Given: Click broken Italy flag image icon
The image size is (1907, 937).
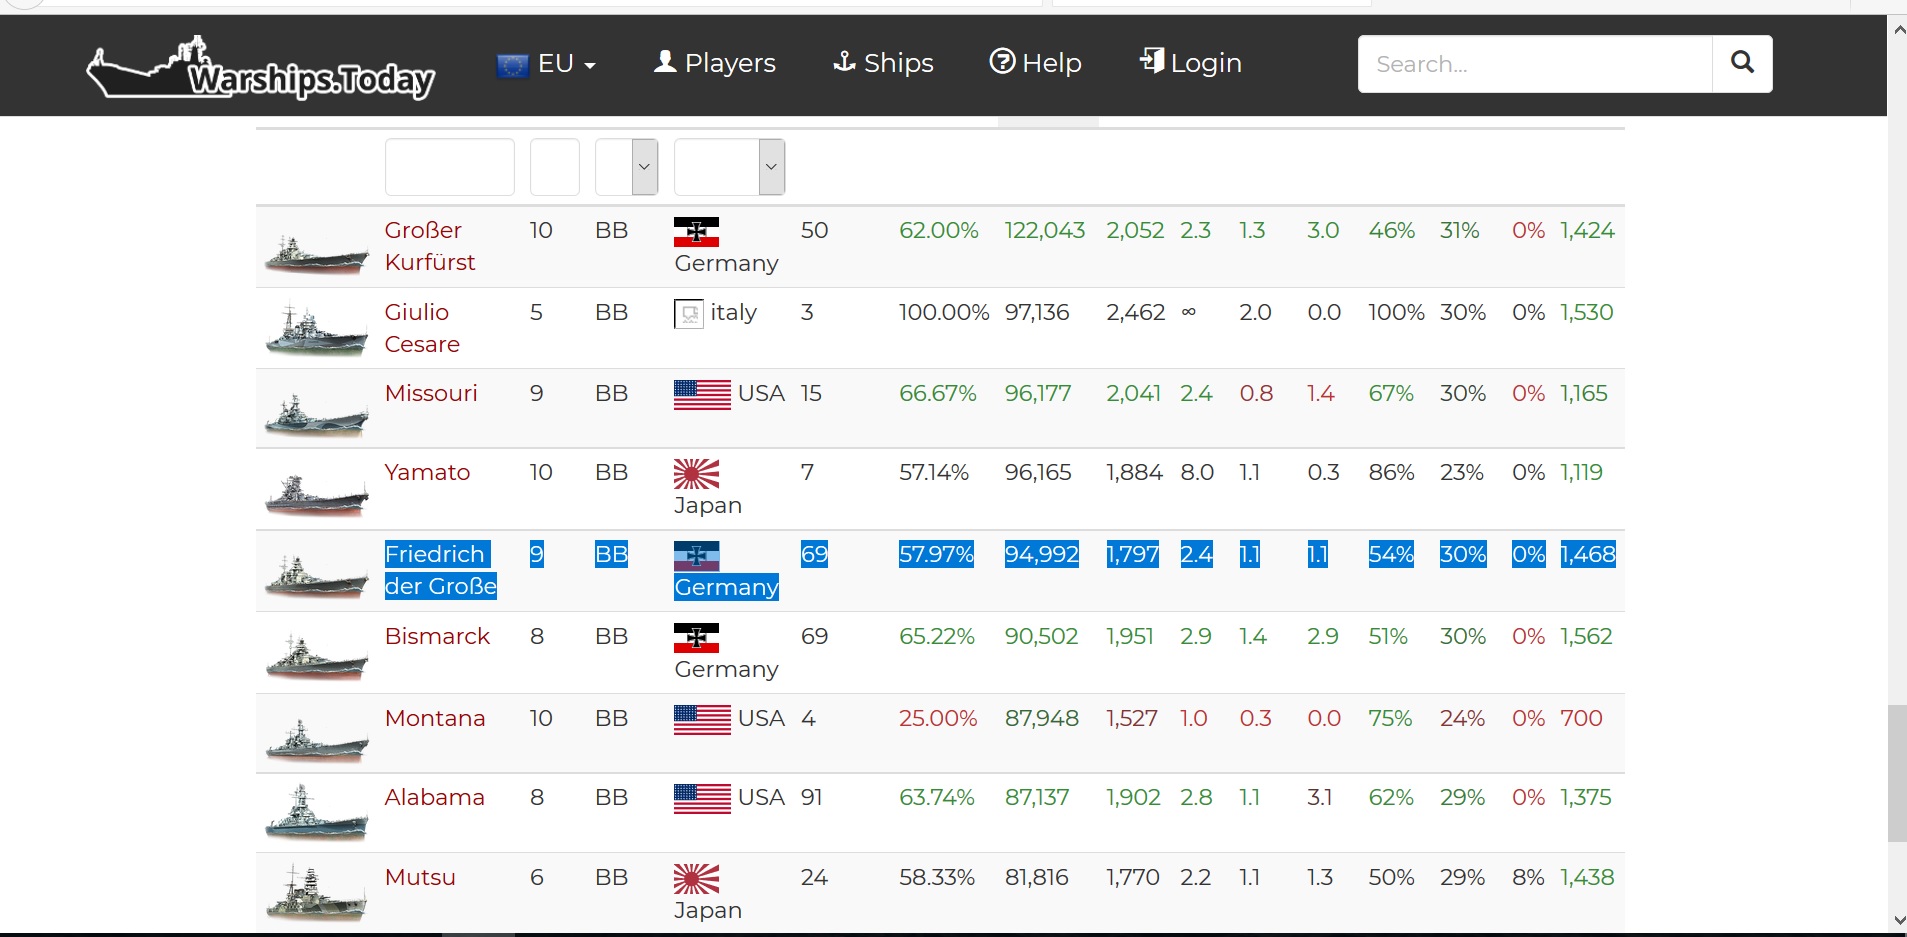Looking at the screenshot, I should 689,314.
